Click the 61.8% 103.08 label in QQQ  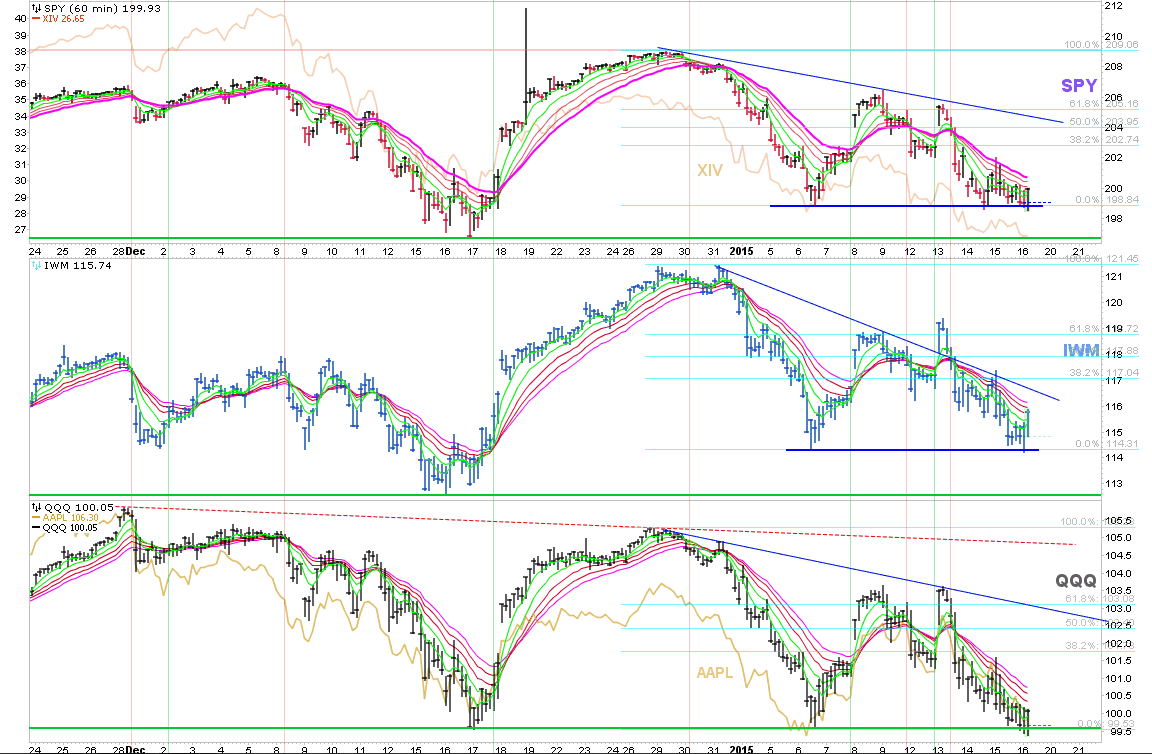(x=1101, y=599)
